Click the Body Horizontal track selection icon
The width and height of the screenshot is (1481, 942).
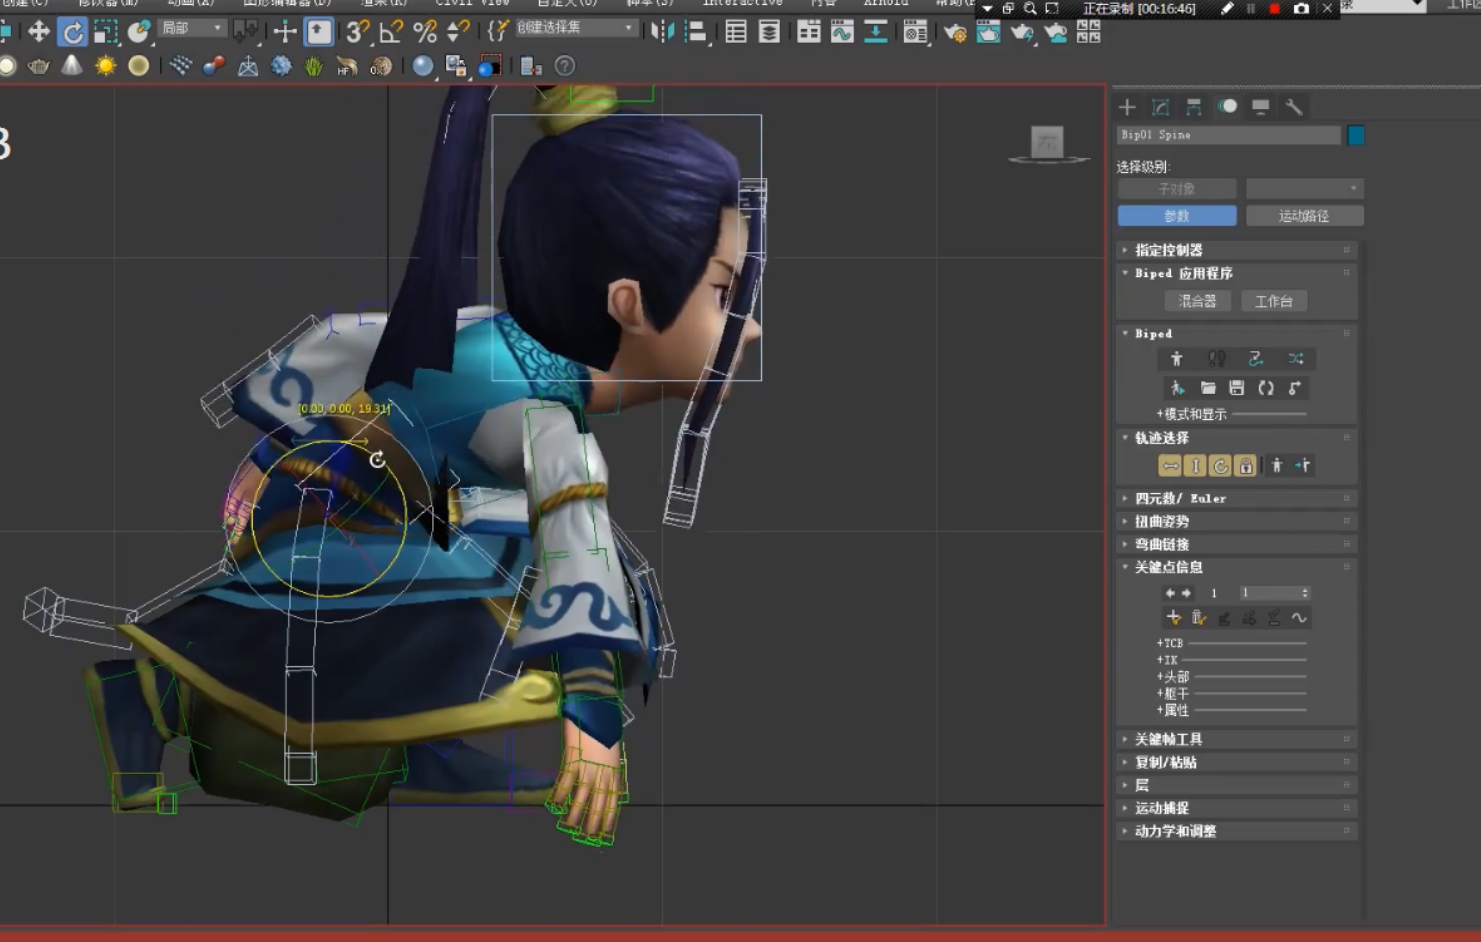pyautogui.click(x=1170, y=466)
